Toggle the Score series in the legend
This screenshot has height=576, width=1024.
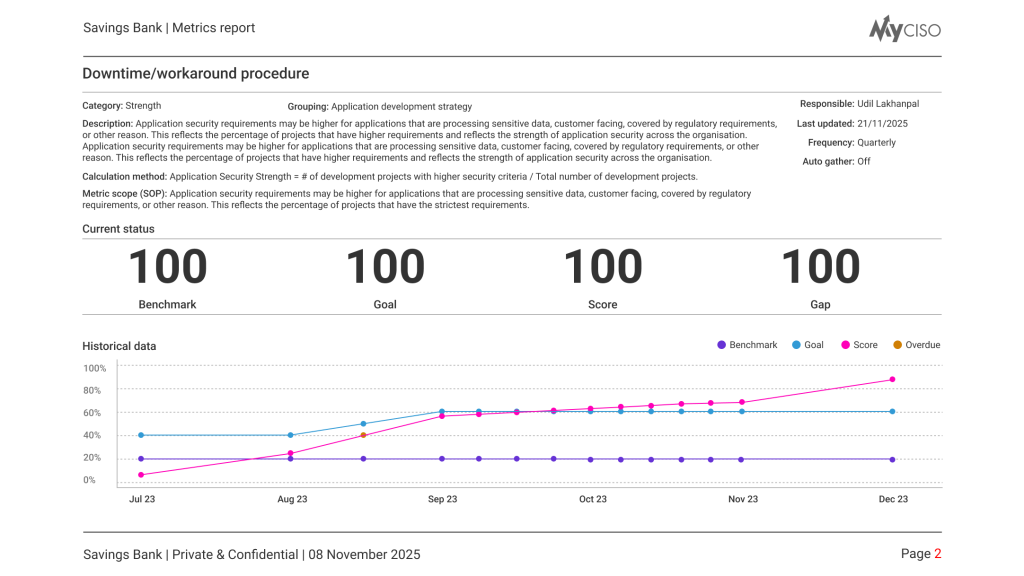(x=861, y=344)
